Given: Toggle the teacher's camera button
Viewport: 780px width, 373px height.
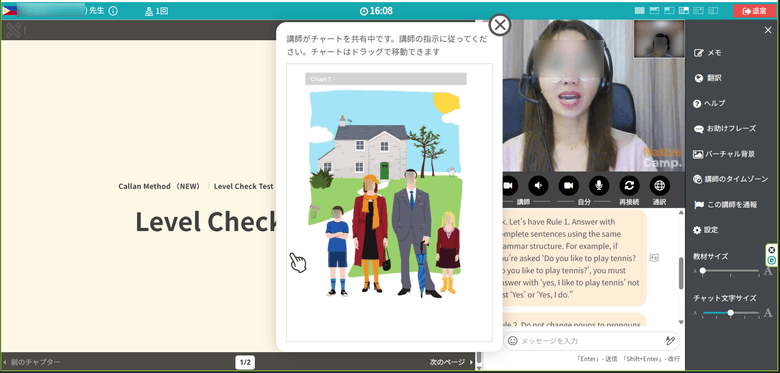Looking at the screenshot, I should pos(509,186).
